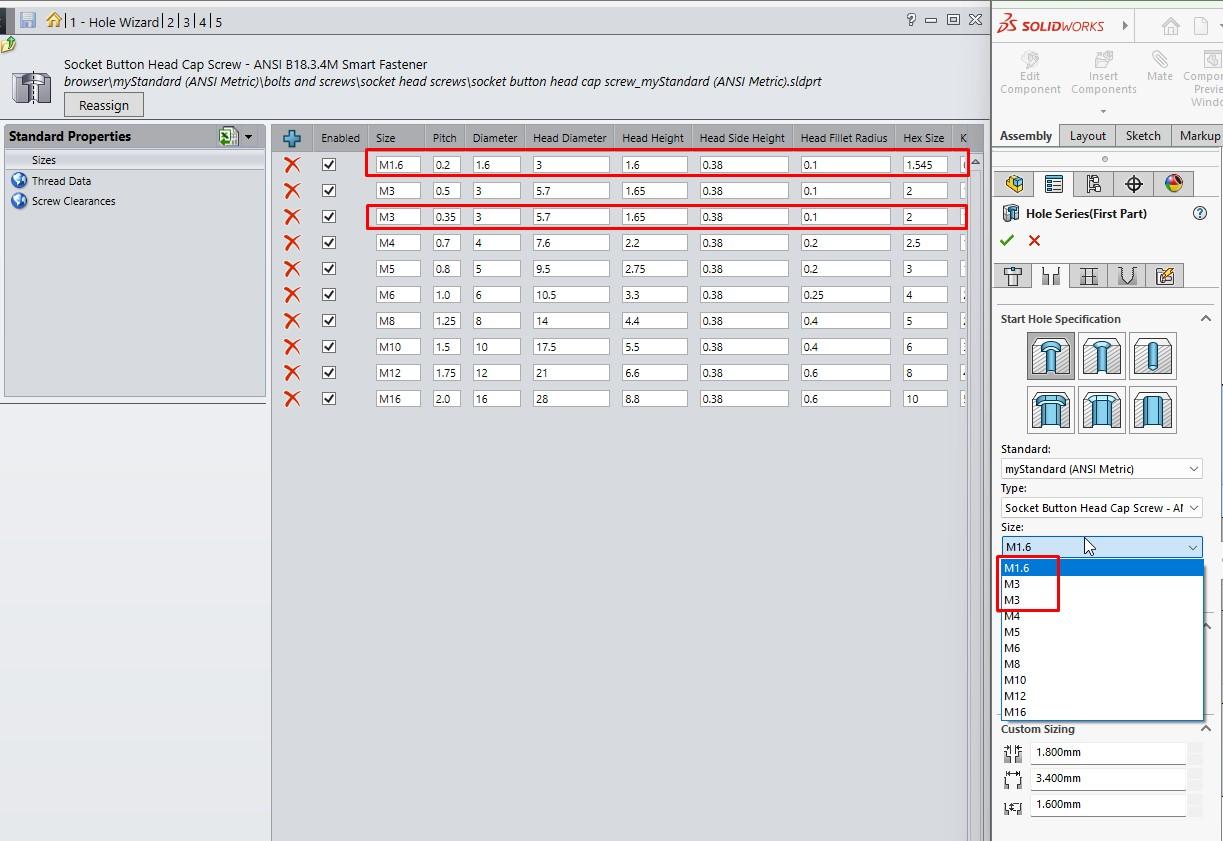1223x841 pixels.
Task: Select the Counterbore hole type thumbnail
Action: [1051, 356]
